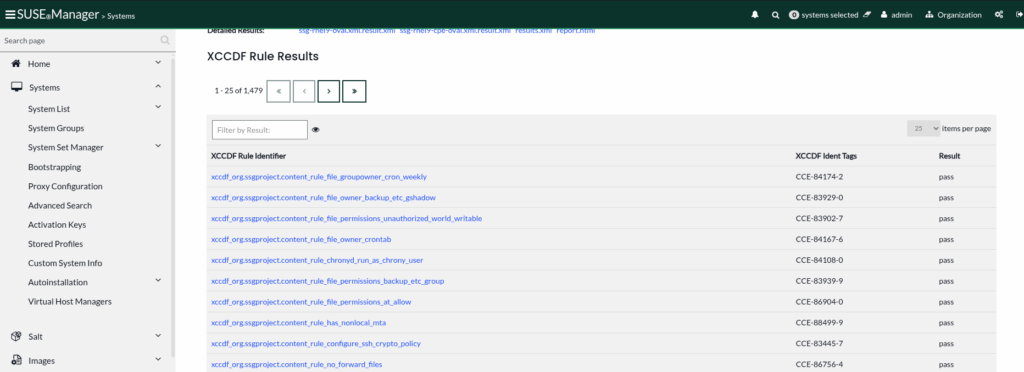The width and height of the screenshot is (1024, 372).
Task: Open Custom System Info in the sidebar
Action: click(65, 263)
